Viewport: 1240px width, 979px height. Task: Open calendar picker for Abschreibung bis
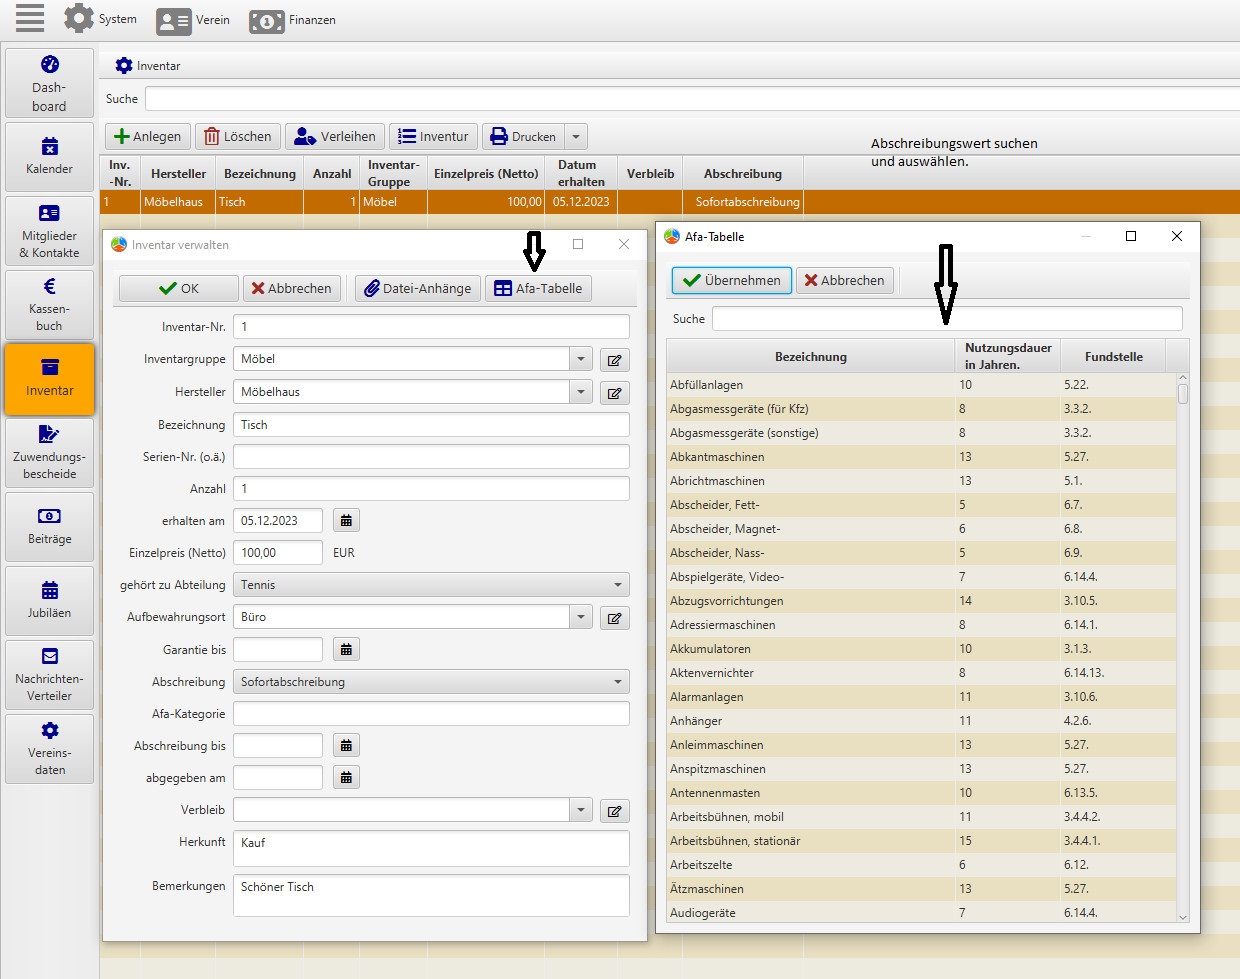click(x=346, y=746)
